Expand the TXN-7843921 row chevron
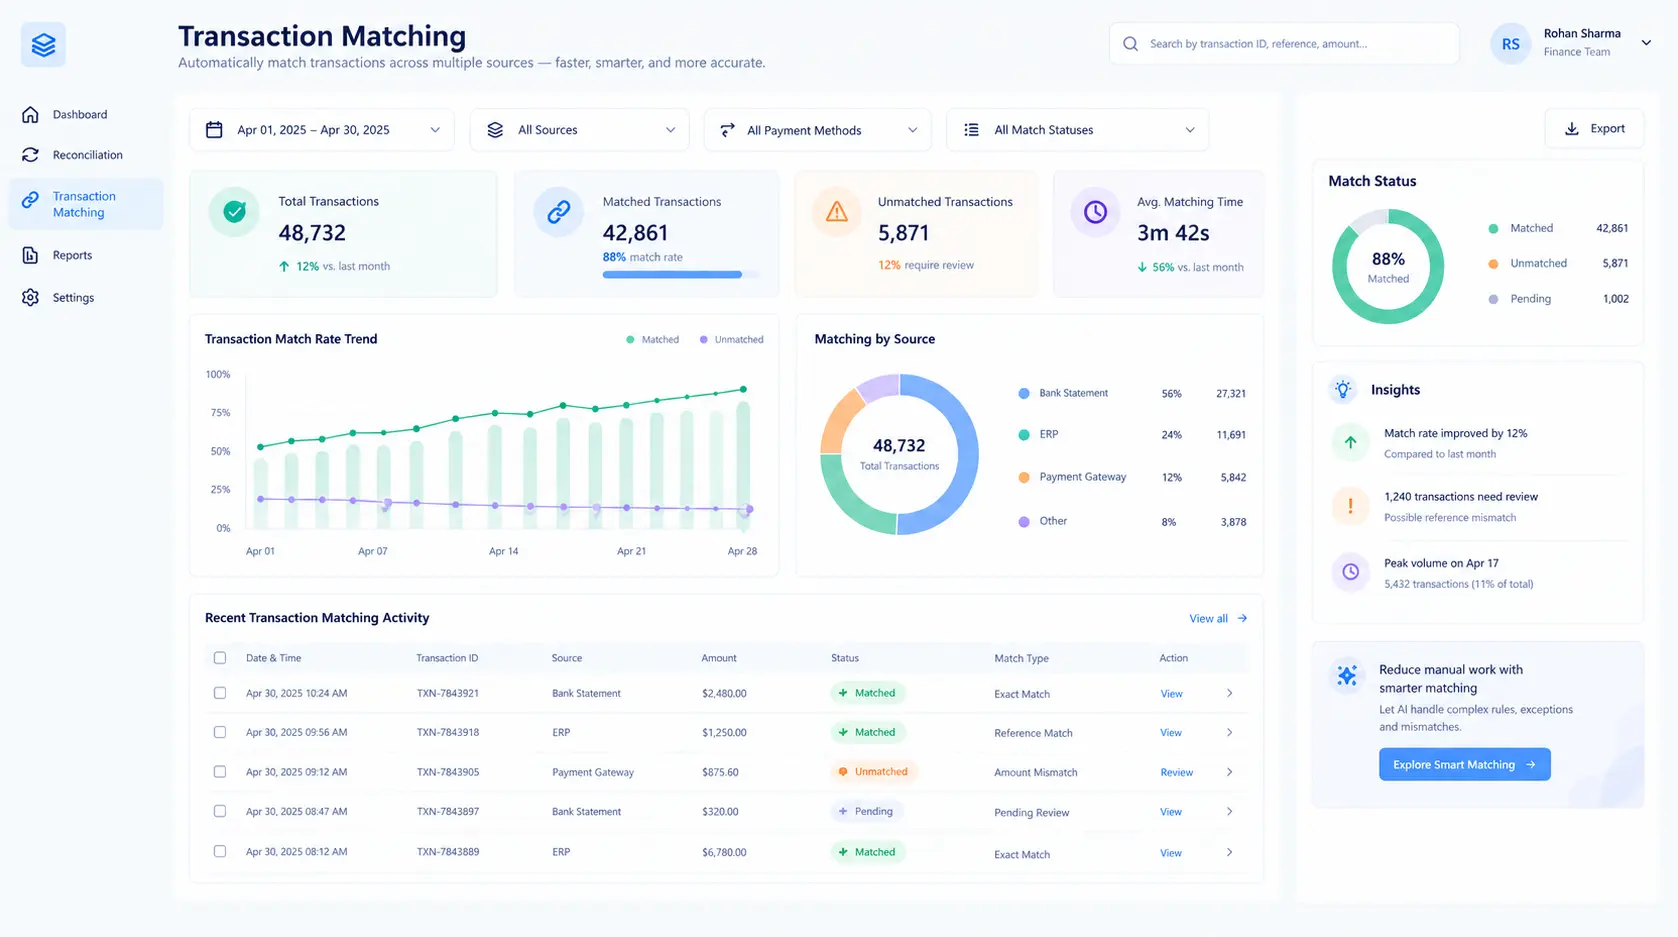Viewport: 1678px width, 937px height. click(1230, 693)
